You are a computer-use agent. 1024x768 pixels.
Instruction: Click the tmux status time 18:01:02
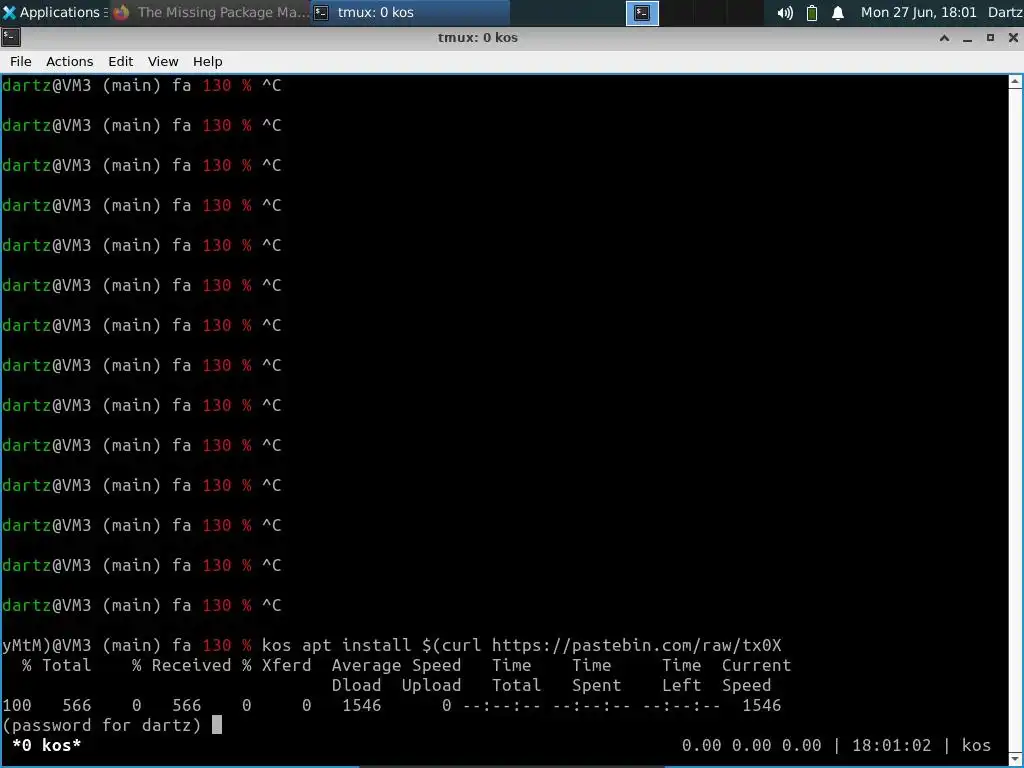[891, 745]
